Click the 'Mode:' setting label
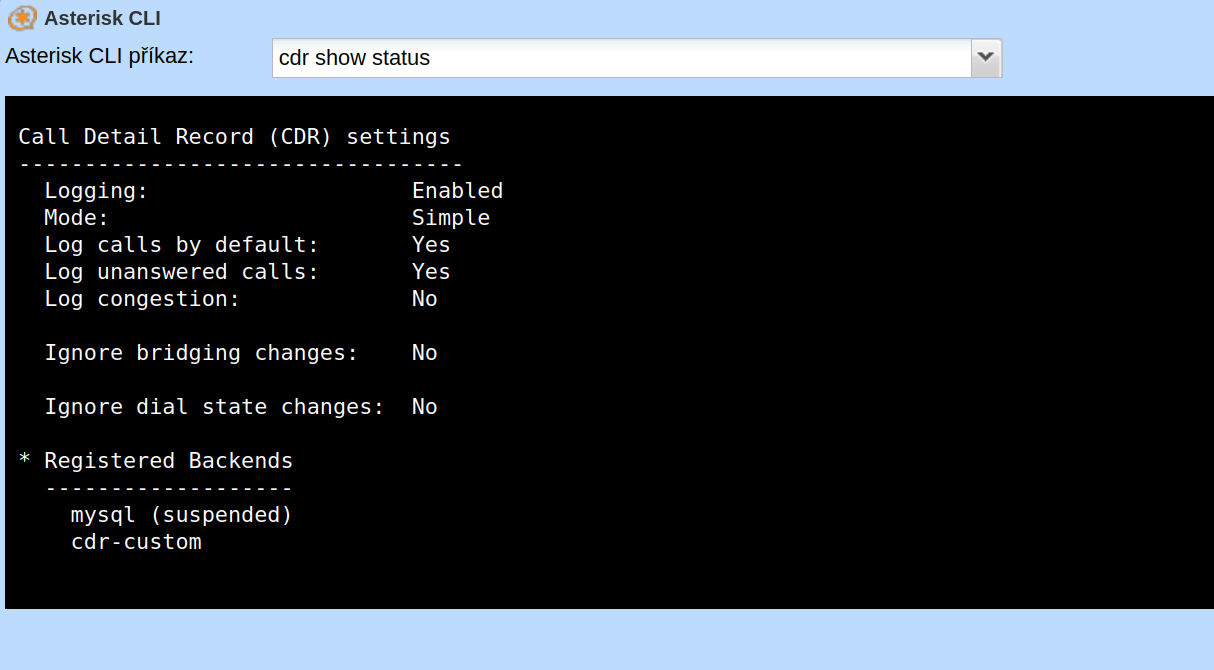 point(76,218)
